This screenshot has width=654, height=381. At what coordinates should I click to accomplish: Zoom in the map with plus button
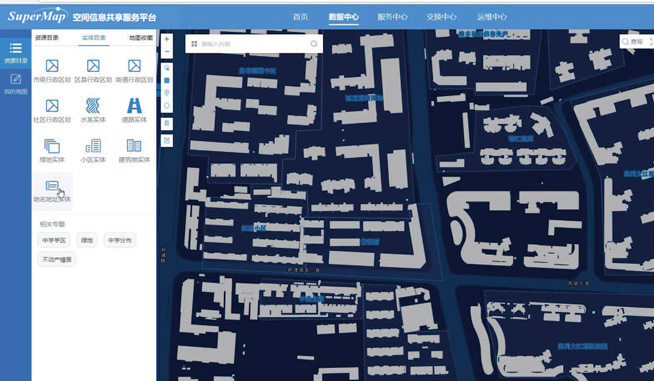pyautogui.click(x=167, y=39)
